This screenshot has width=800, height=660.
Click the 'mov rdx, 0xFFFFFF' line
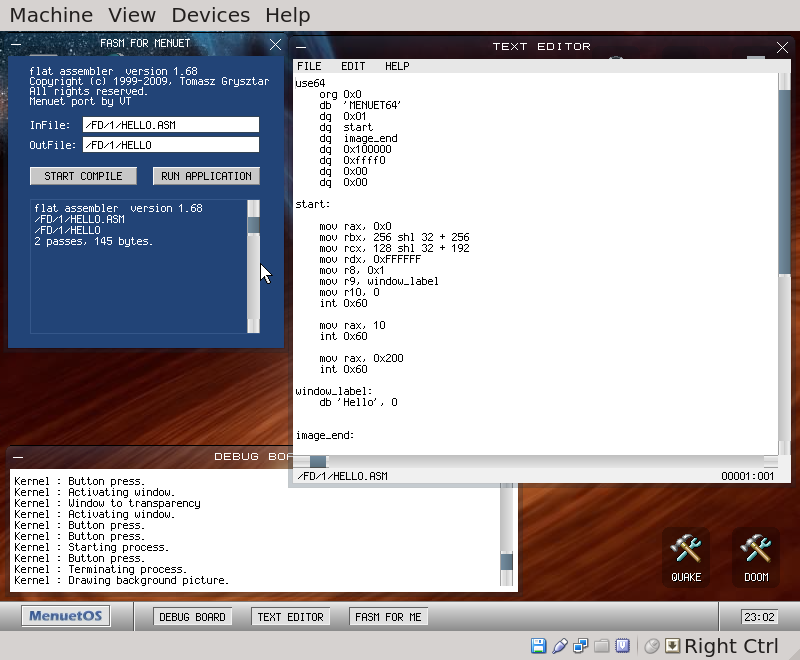[370, 259]
